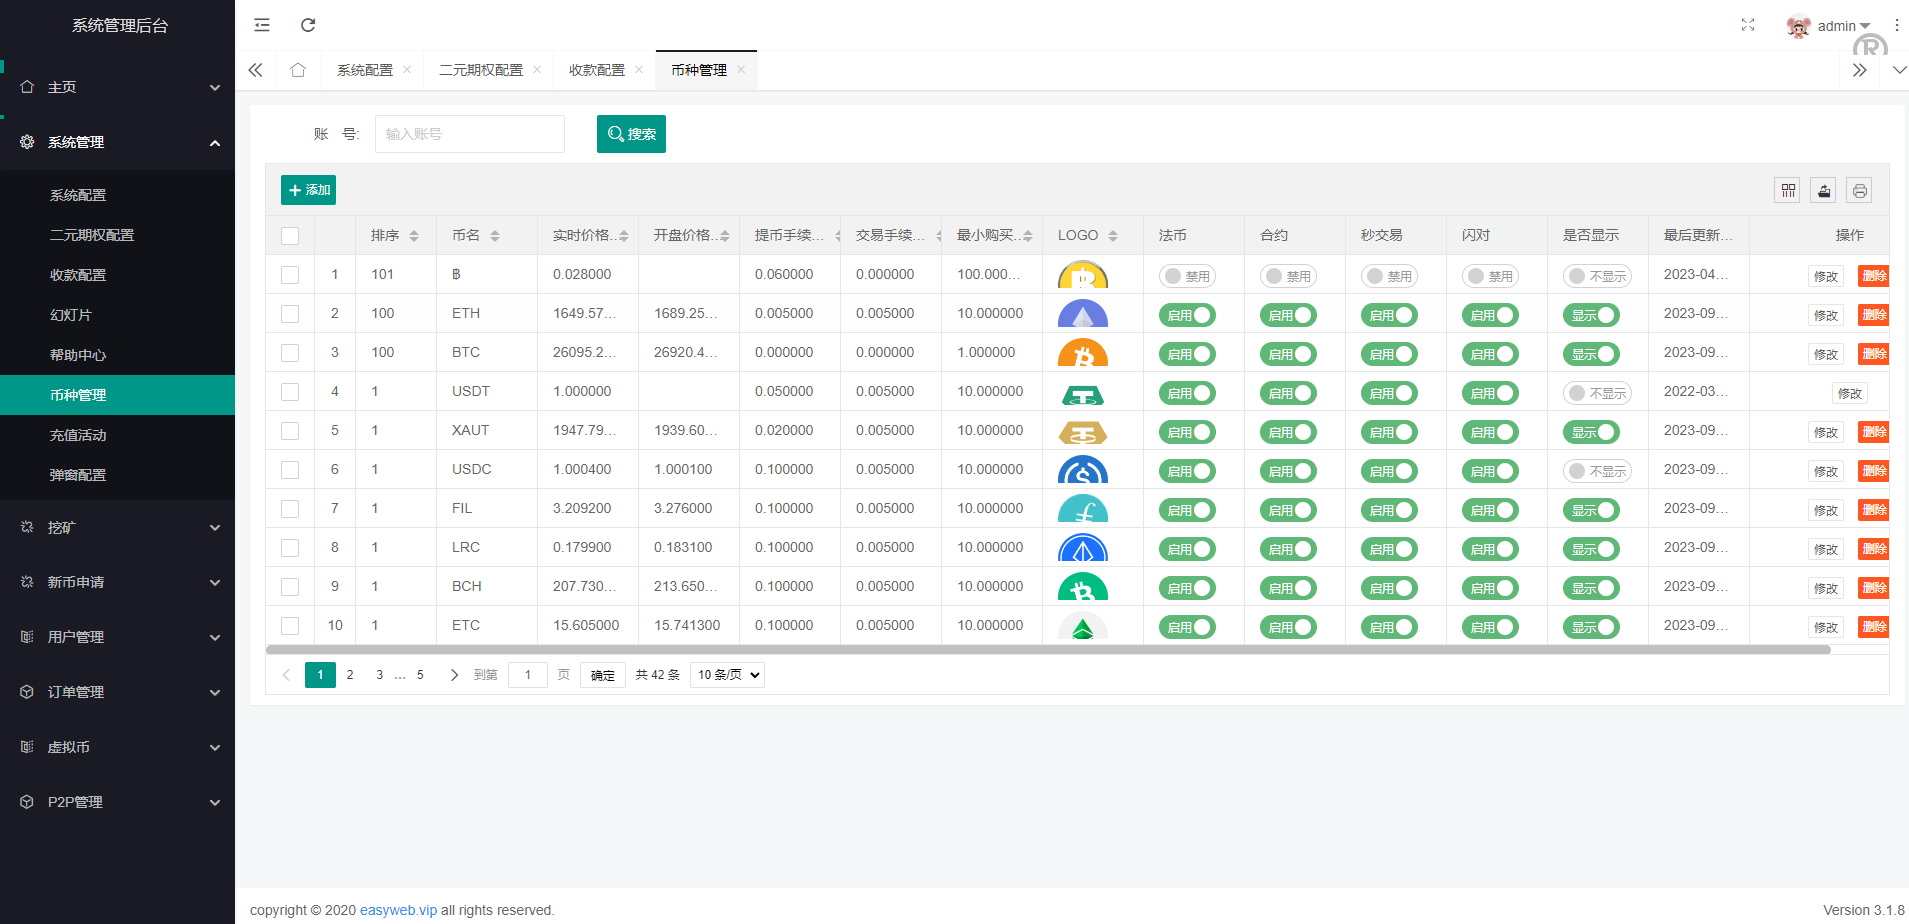Collapse the sidebar using the menu-fold icon
1909x924 pixels.
click(262, 25)
